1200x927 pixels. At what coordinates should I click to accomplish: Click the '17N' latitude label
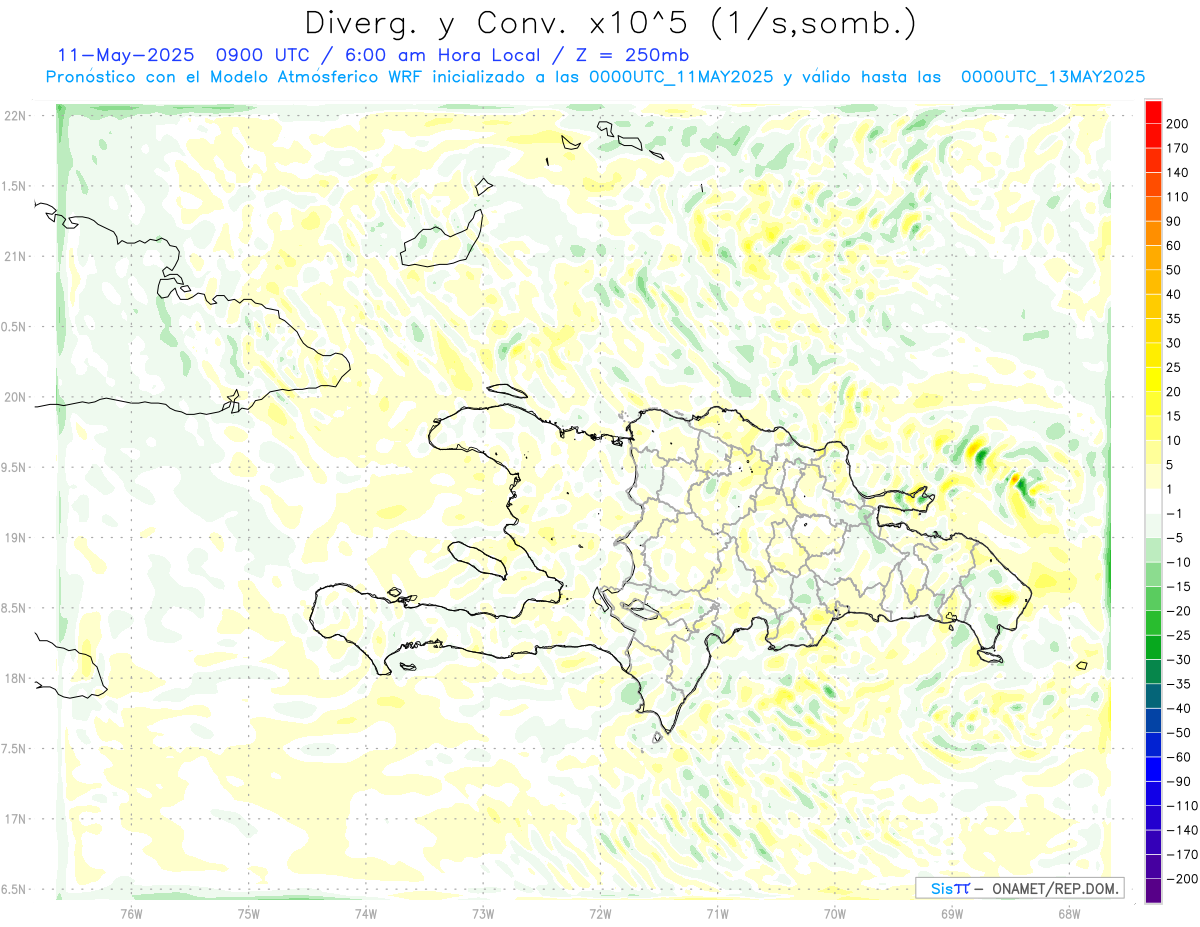(15, 819)
